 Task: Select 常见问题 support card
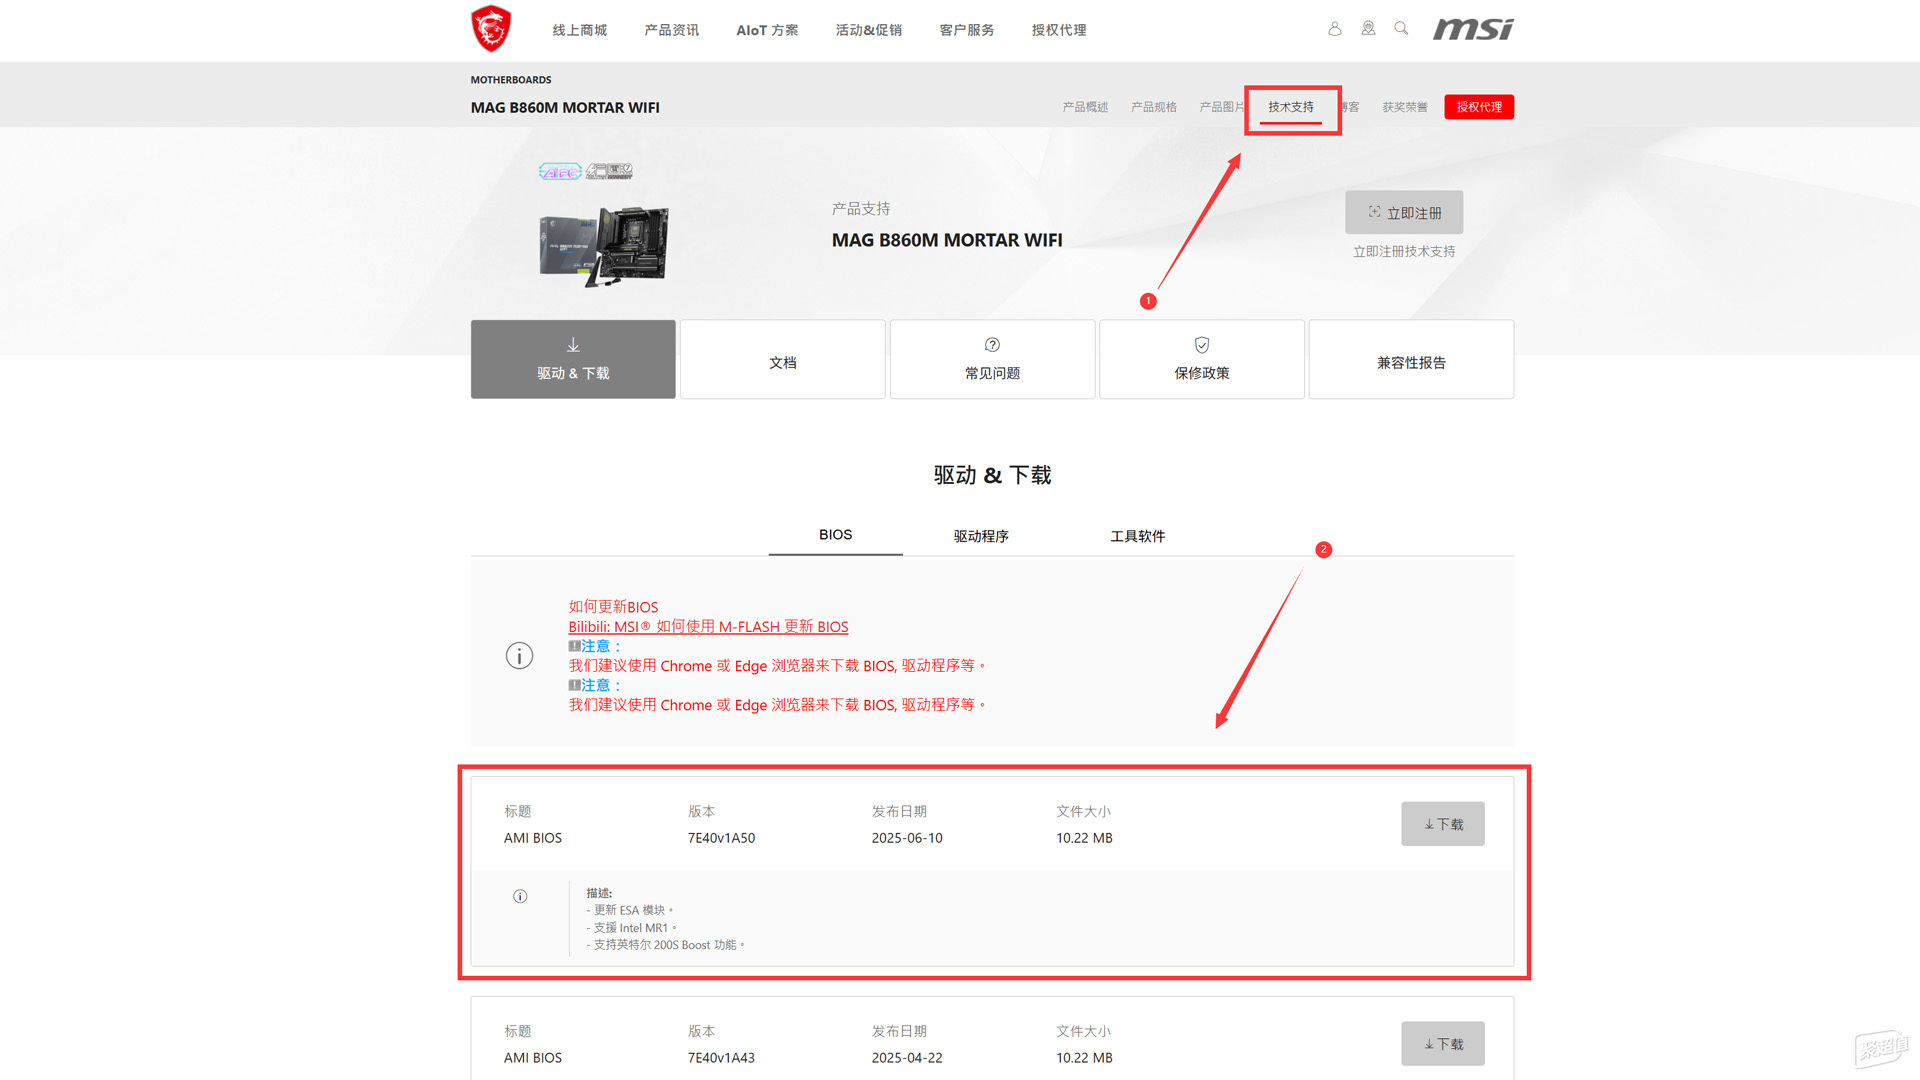(x=992, y=359)
